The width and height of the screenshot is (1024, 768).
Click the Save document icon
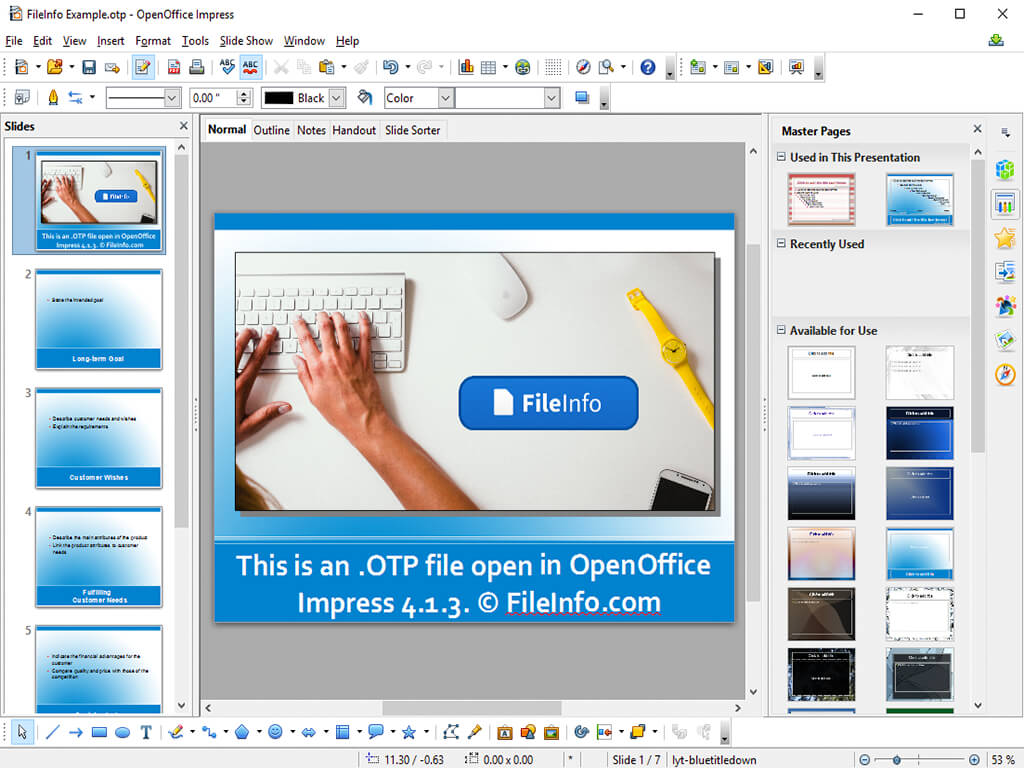(x=89, y=67)
